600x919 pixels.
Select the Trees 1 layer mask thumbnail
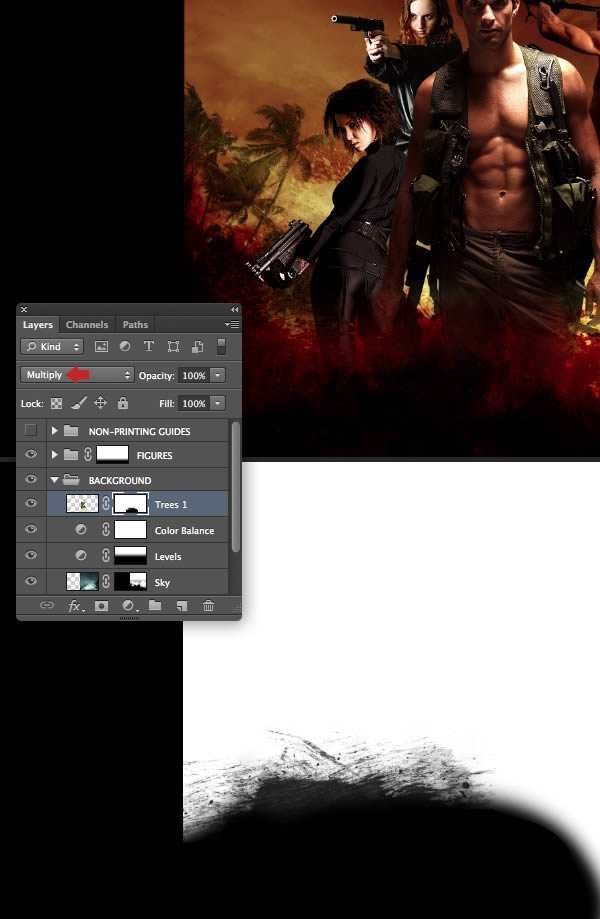click(130, 504)
